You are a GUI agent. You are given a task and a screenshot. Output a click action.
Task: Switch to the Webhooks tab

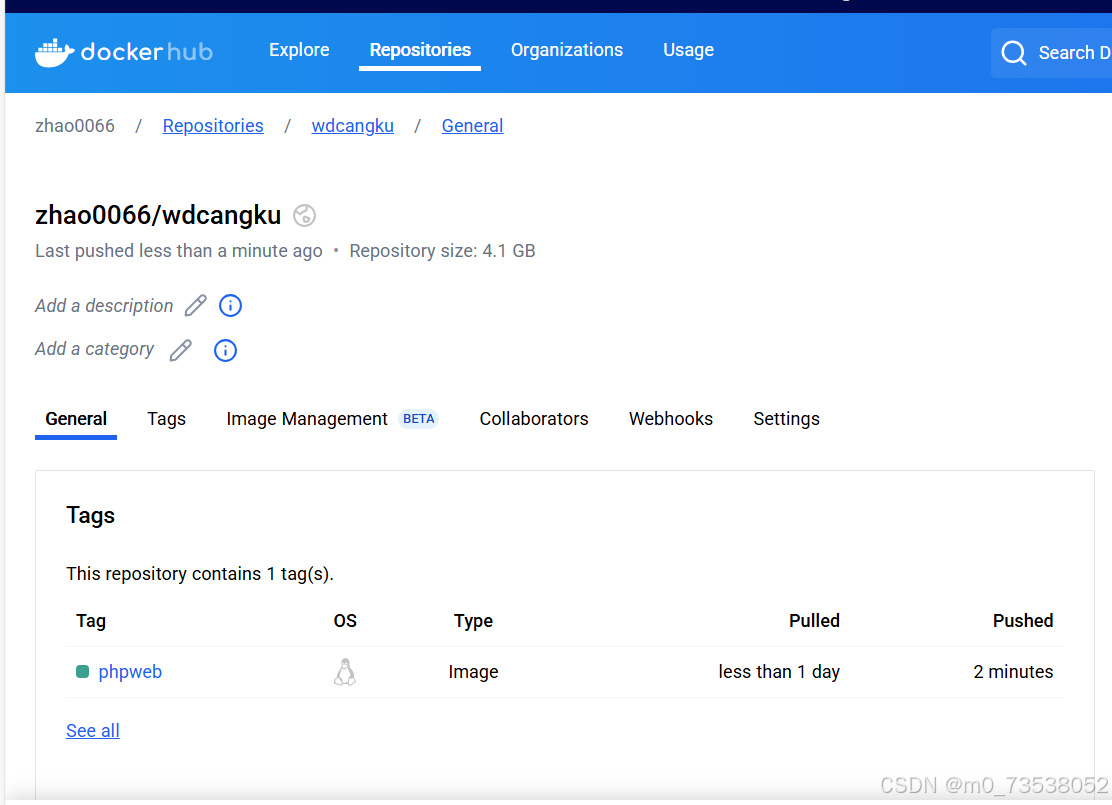pos(670,418)
